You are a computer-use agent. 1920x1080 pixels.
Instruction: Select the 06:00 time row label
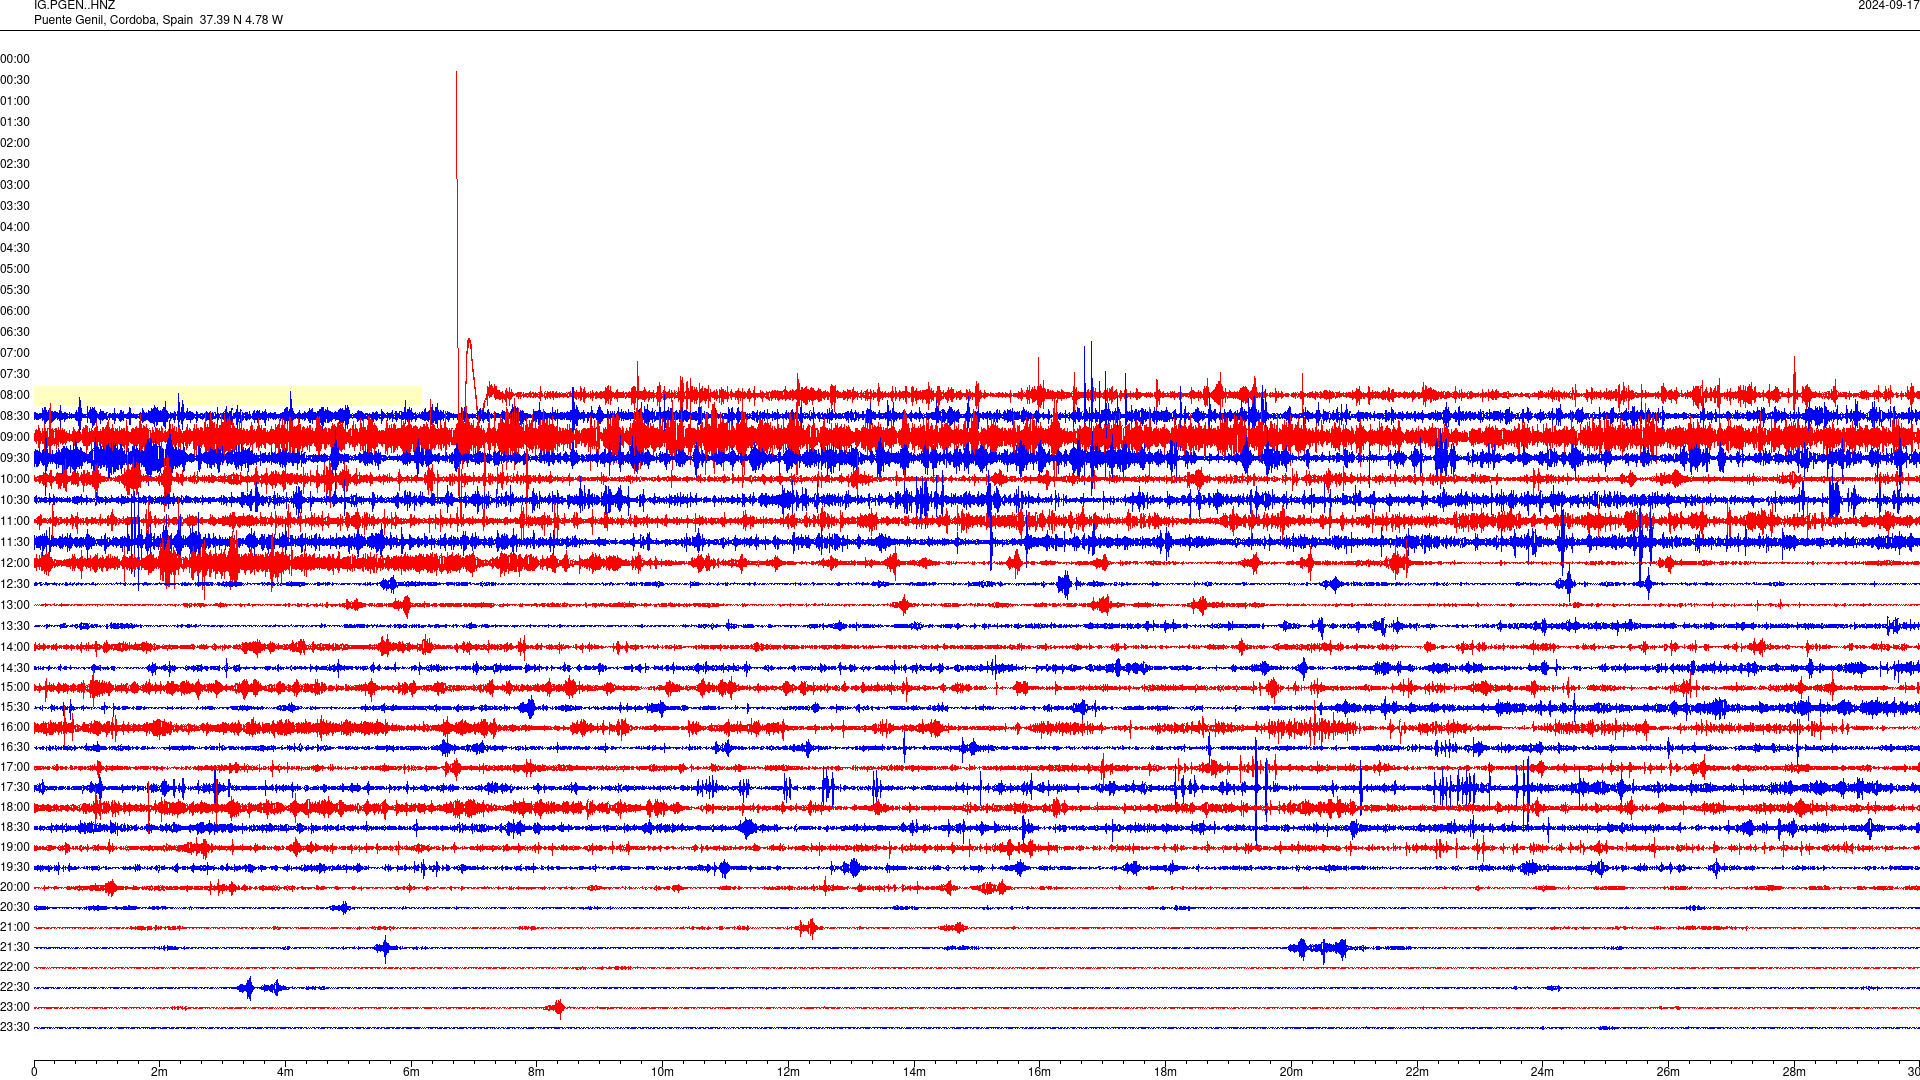tap(15, 311)
